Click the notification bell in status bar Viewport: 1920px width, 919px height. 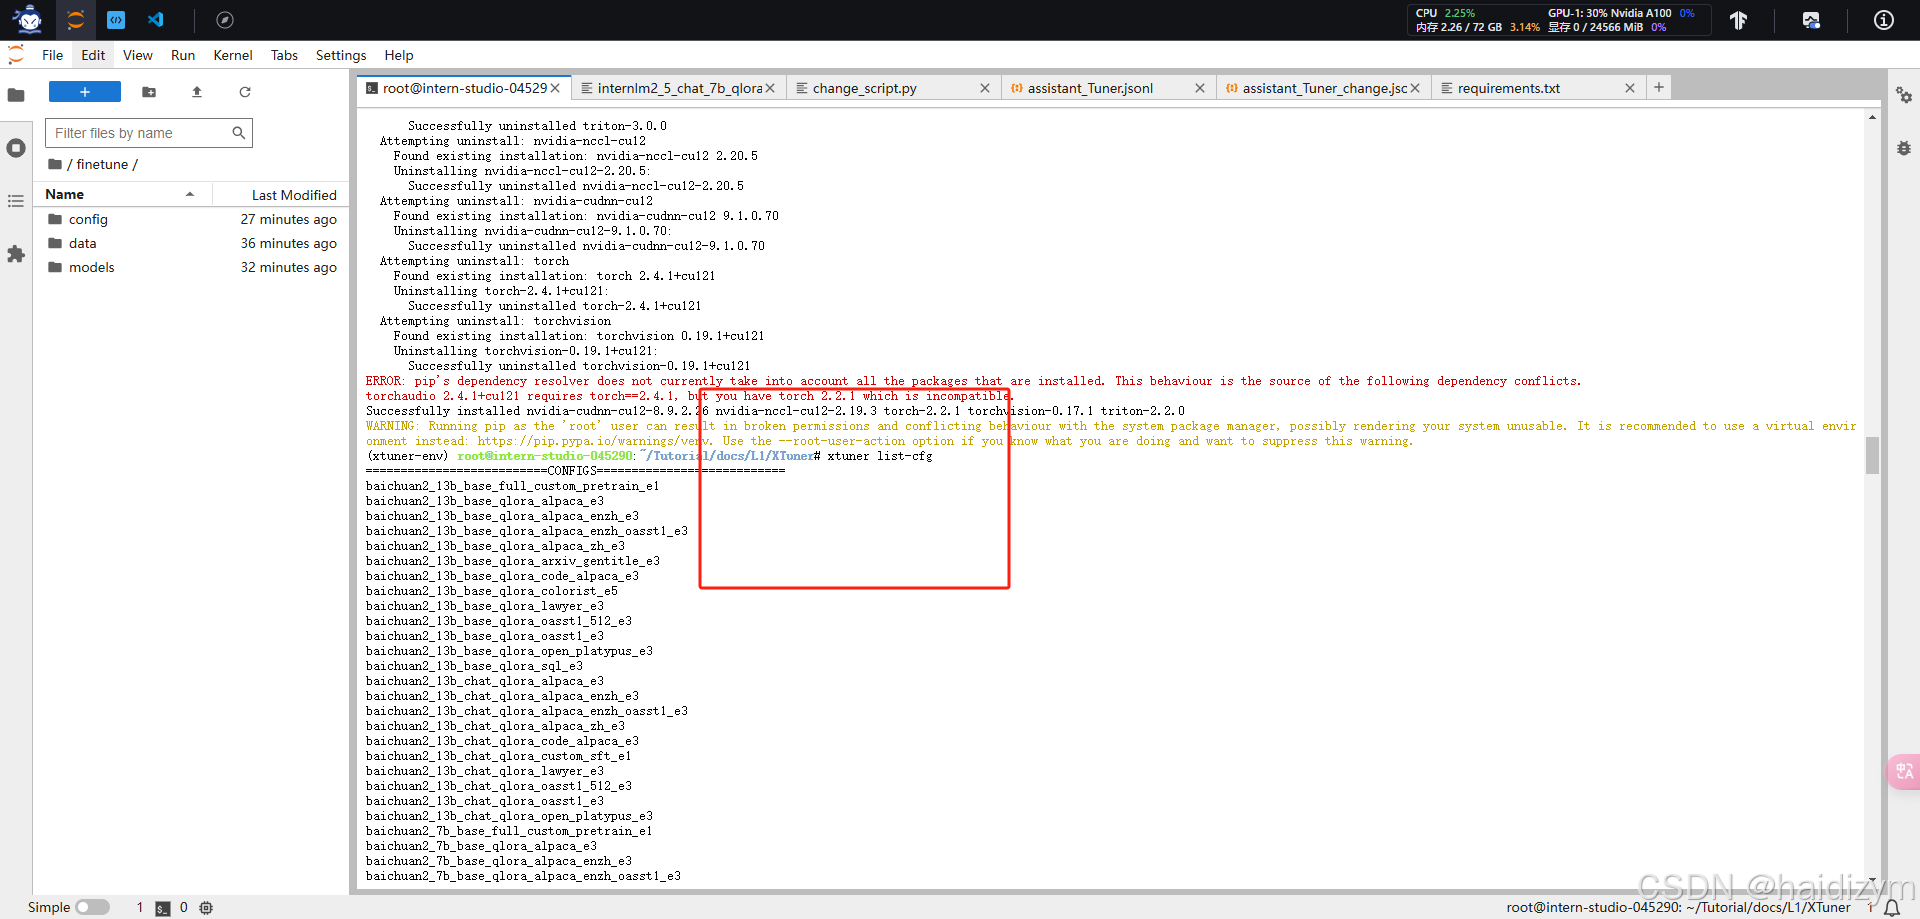coord(1892,908)
